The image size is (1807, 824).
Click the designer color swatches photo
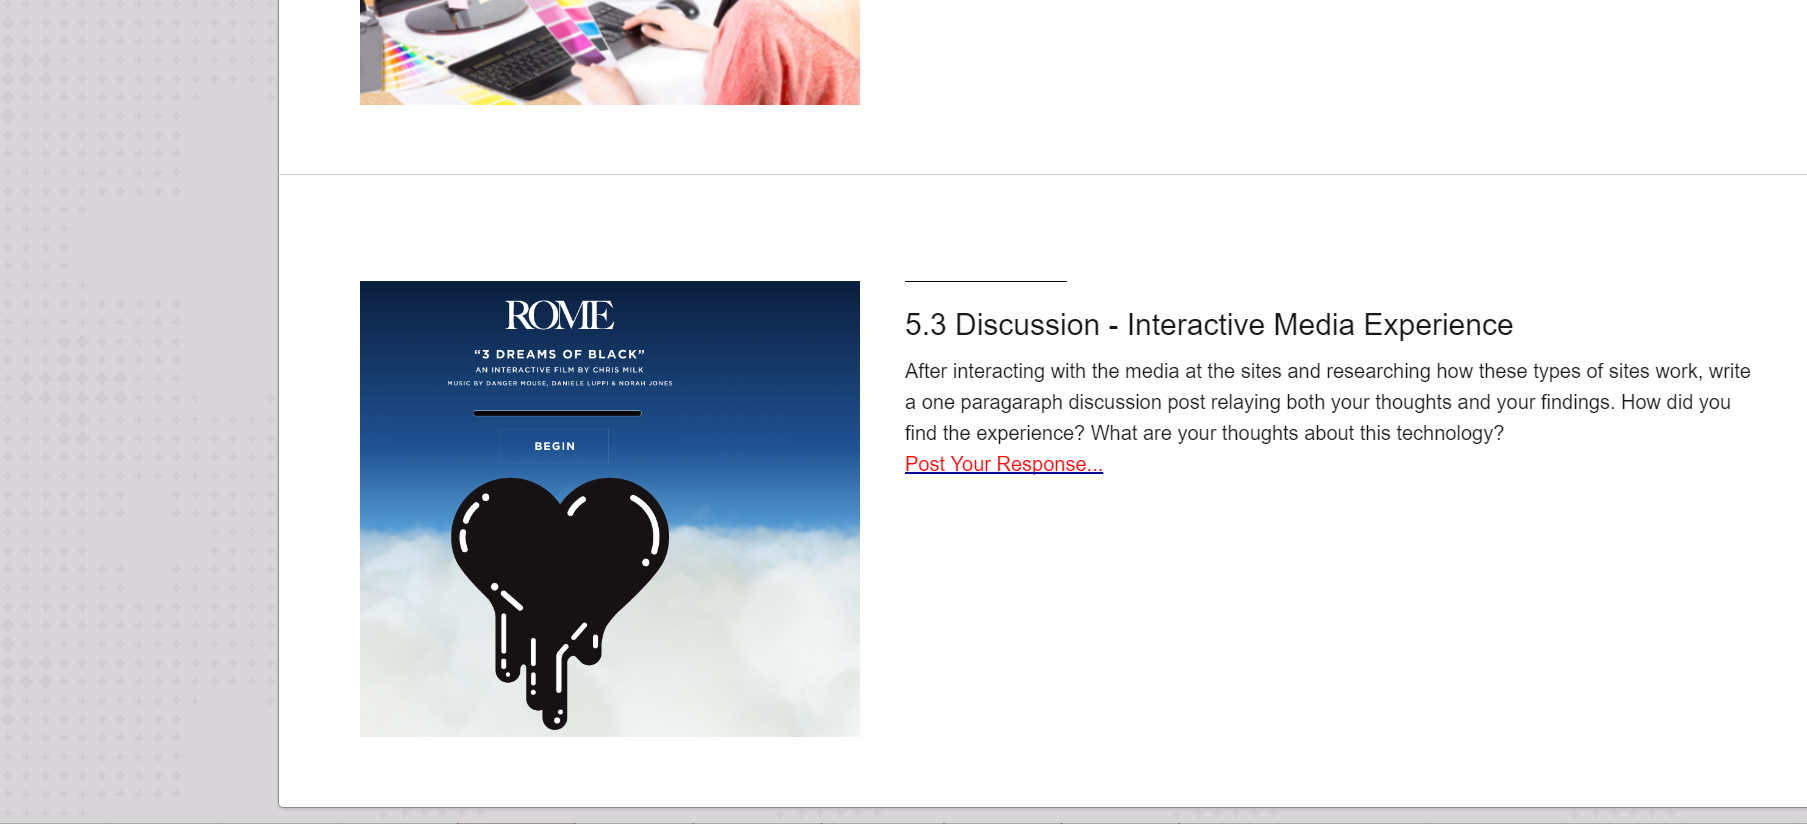(610, 52)
